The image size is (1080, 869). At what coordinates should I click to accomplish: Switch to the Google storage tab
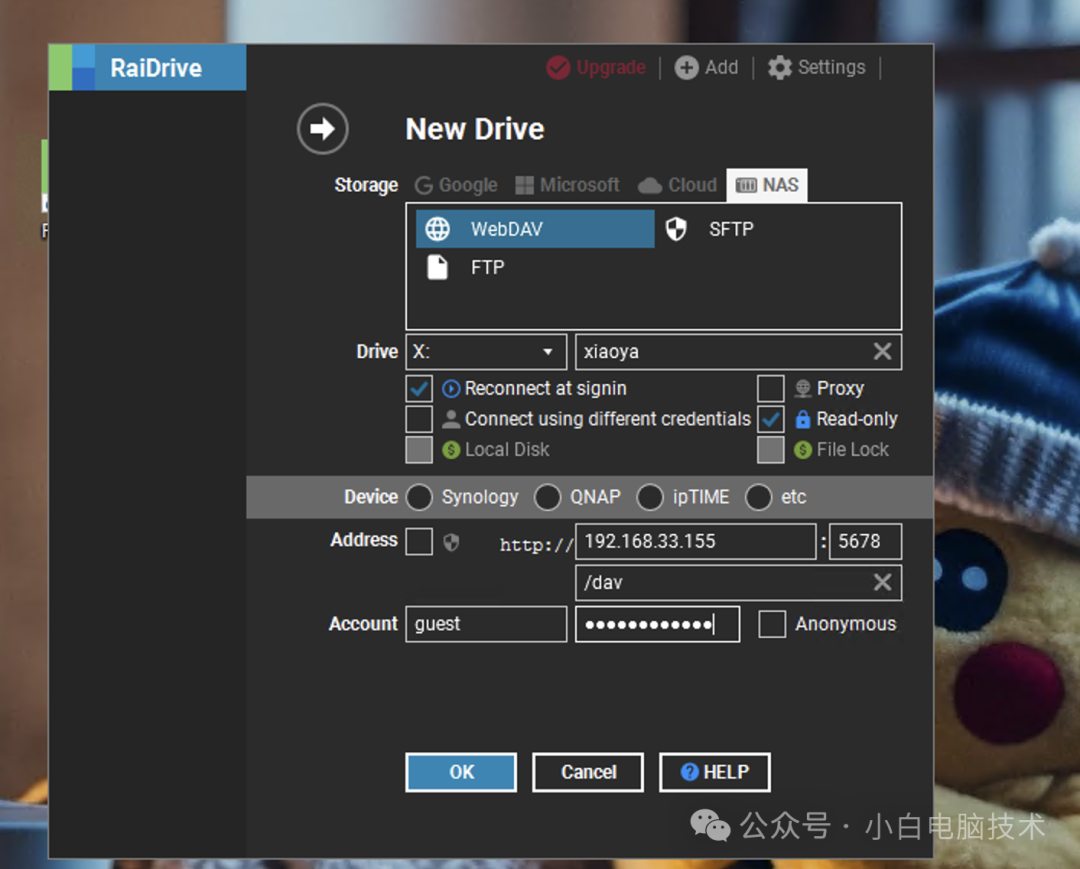(x=456, y=185)
